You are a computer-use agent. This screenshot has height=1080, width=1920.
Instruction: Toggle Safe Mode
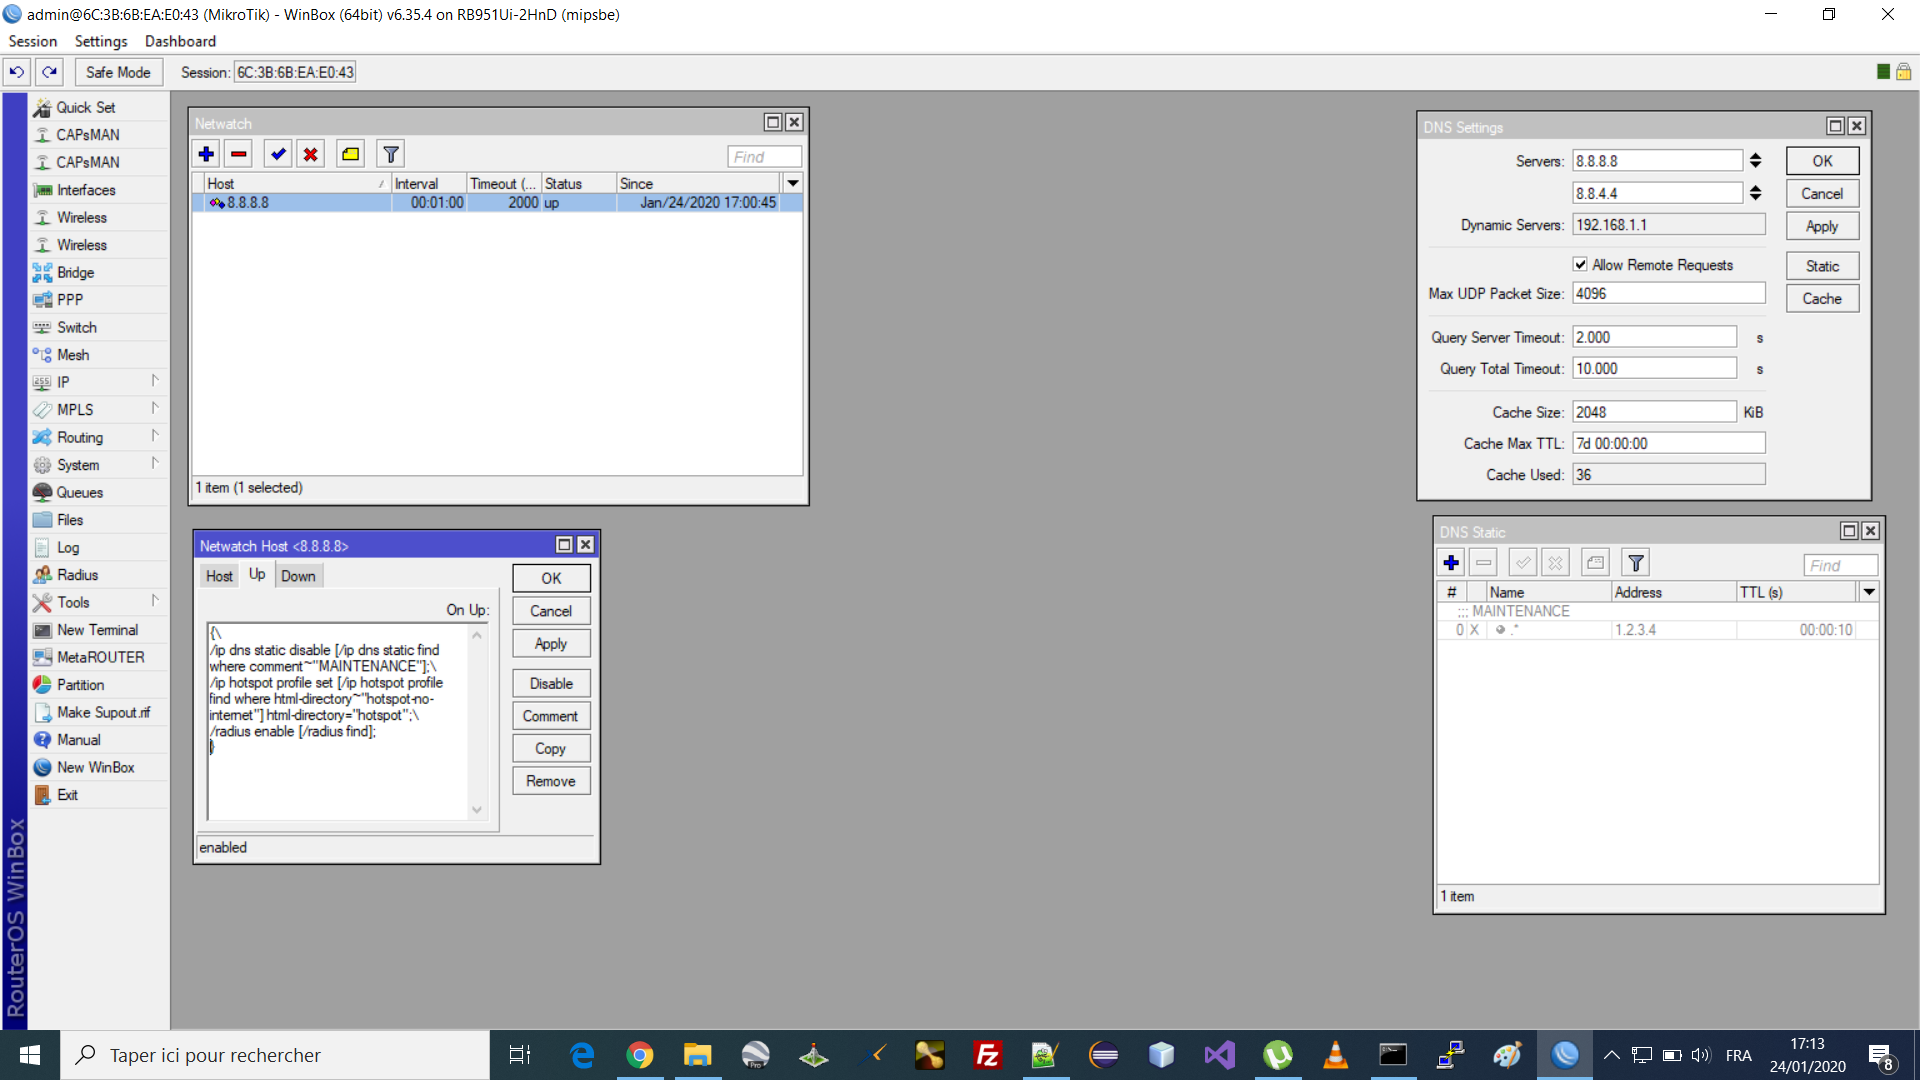(118, 72)
